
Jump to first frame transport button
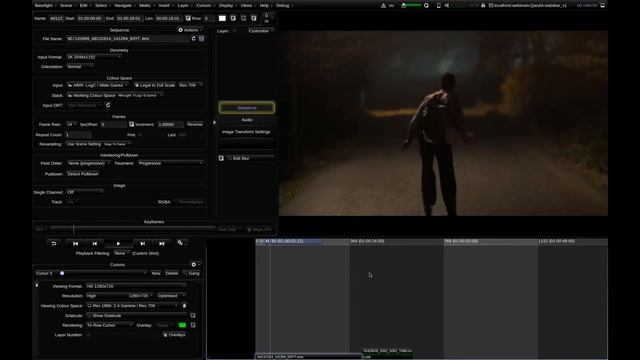[76, 243]
